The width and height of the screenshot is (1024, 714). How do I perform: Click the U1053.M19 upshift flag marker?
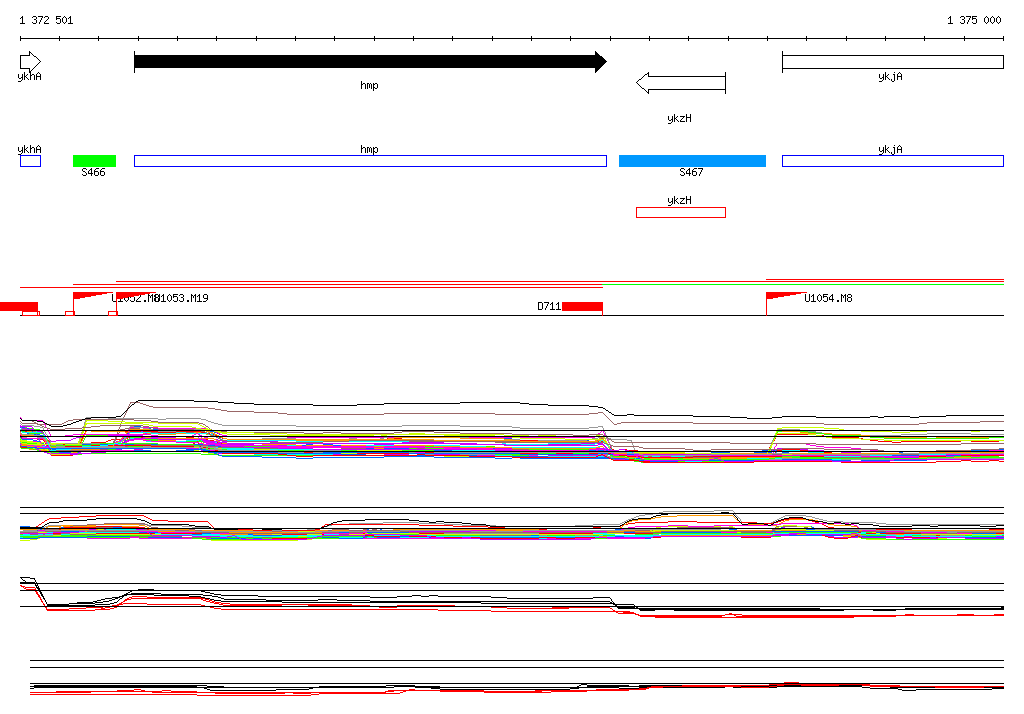[x=134, y=297]
